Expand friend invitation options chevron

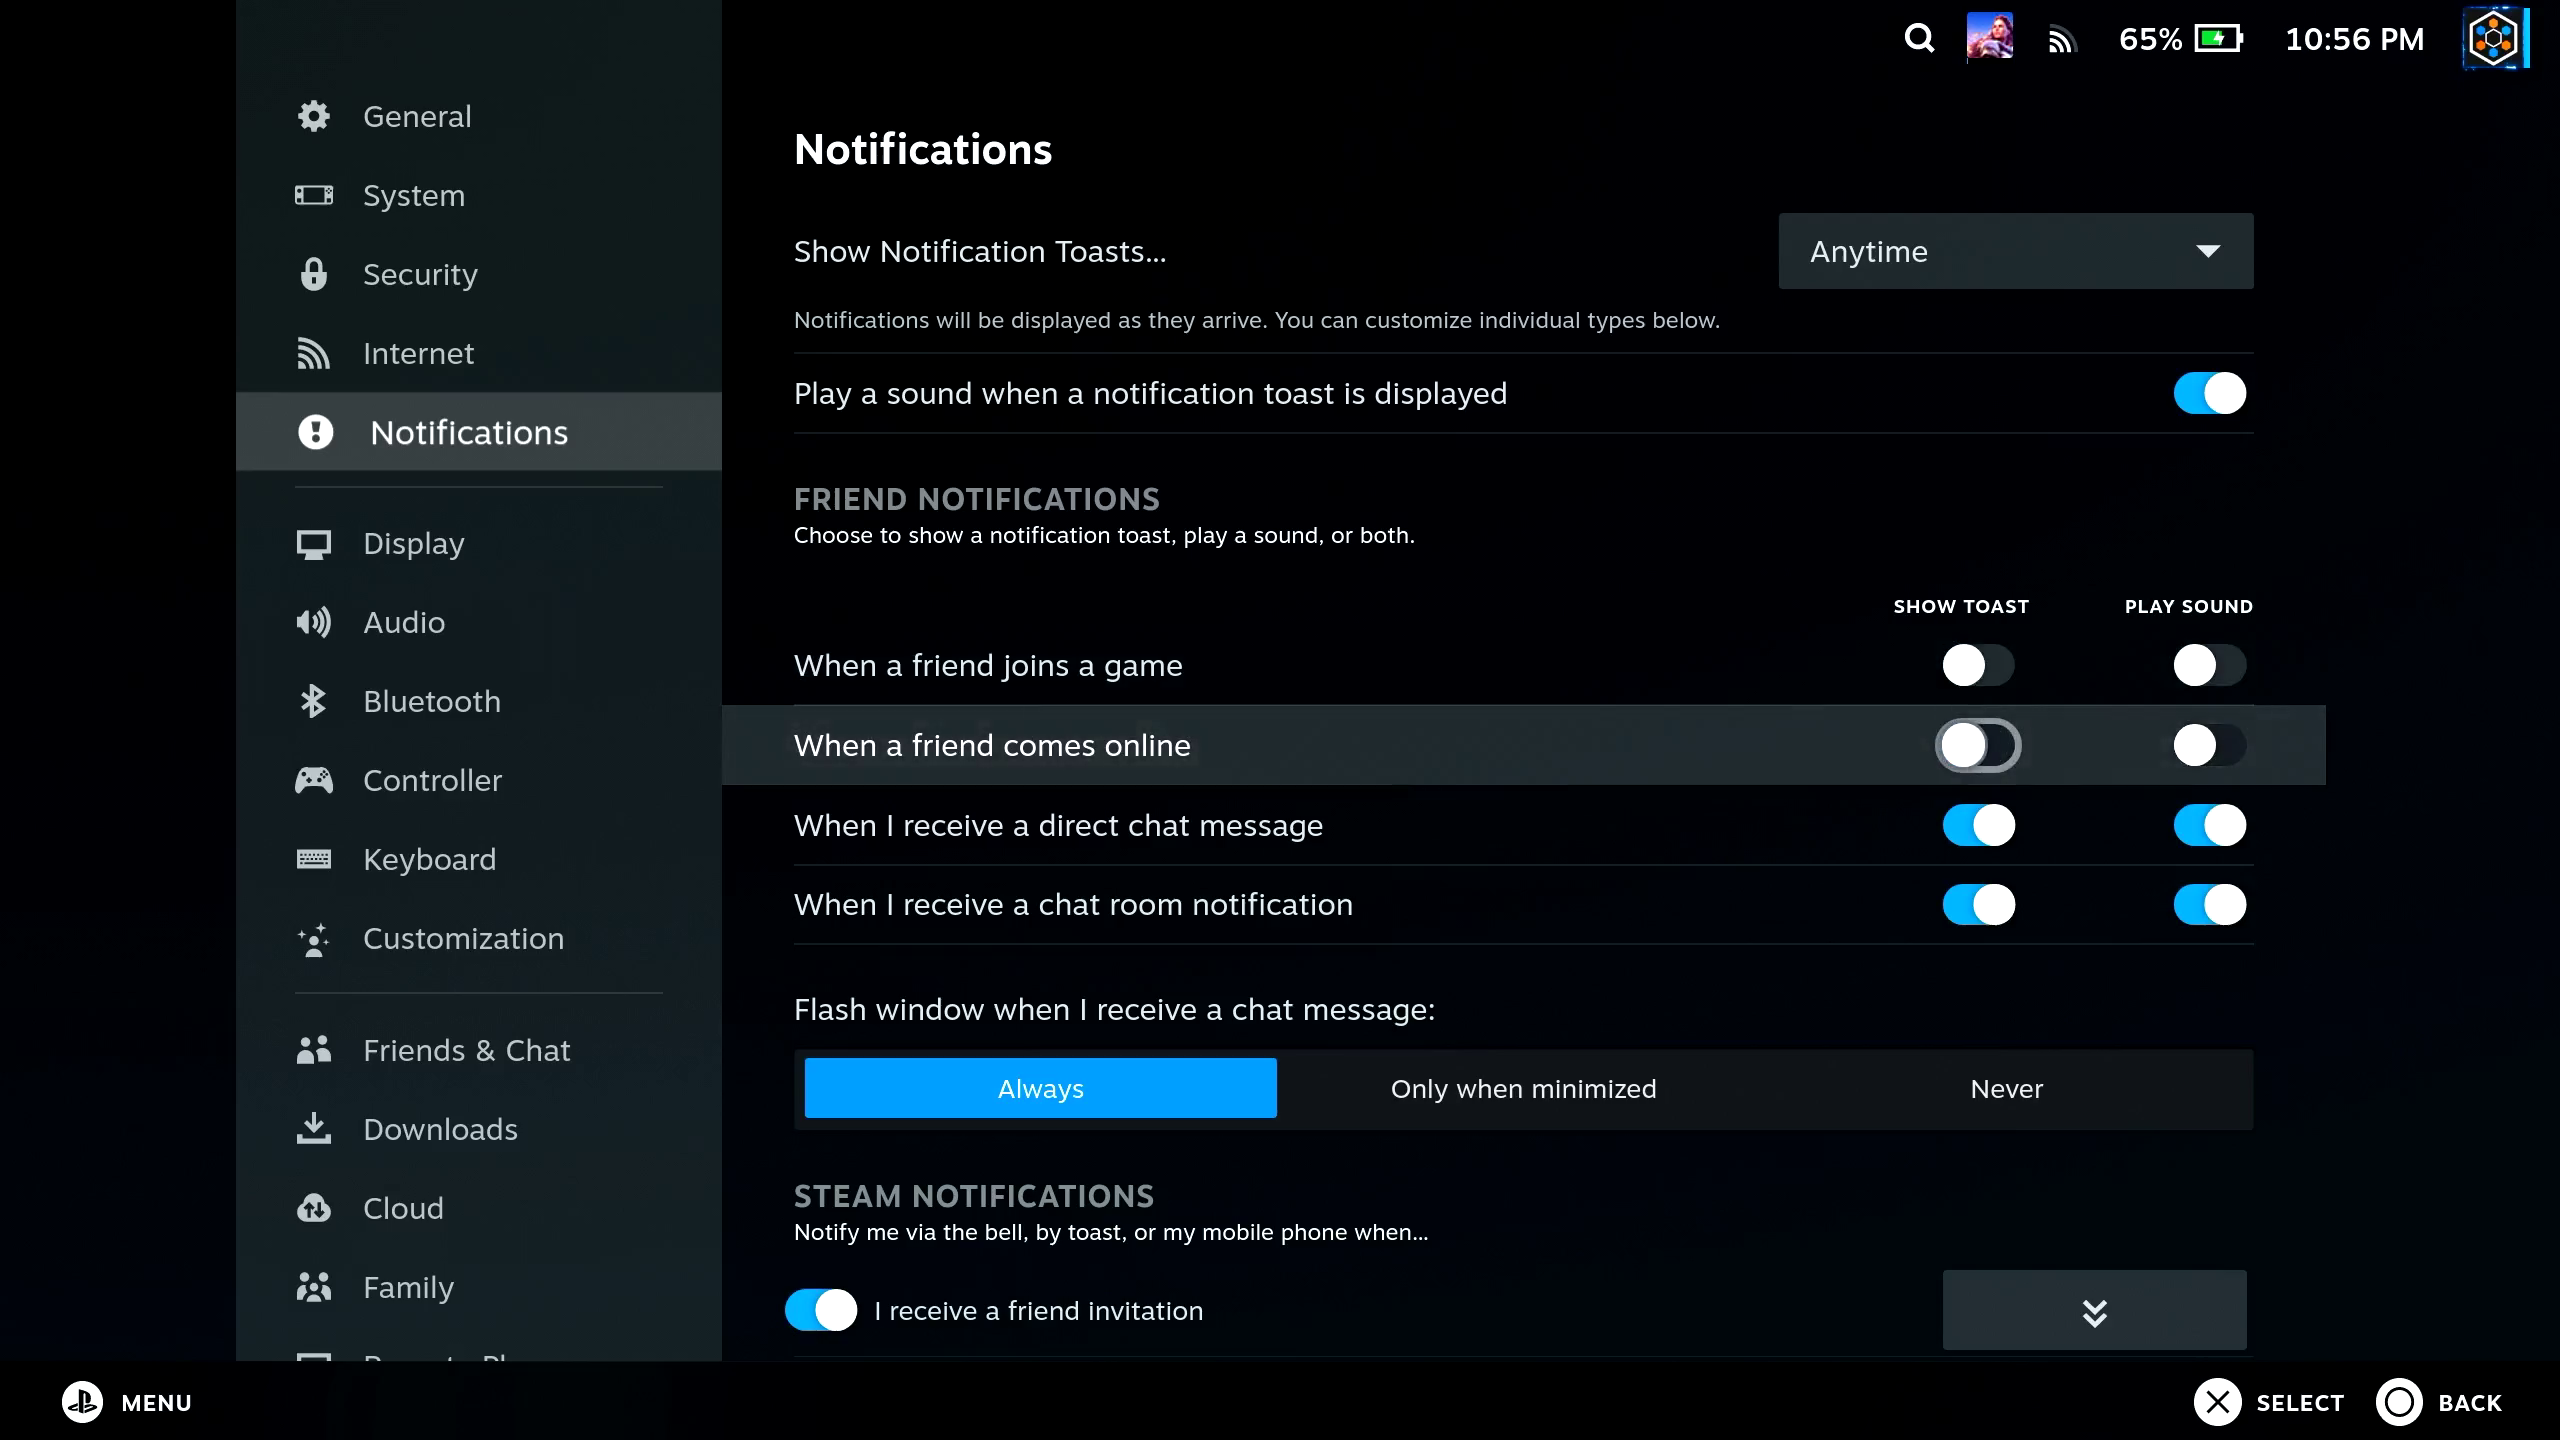[2094, 1311]
